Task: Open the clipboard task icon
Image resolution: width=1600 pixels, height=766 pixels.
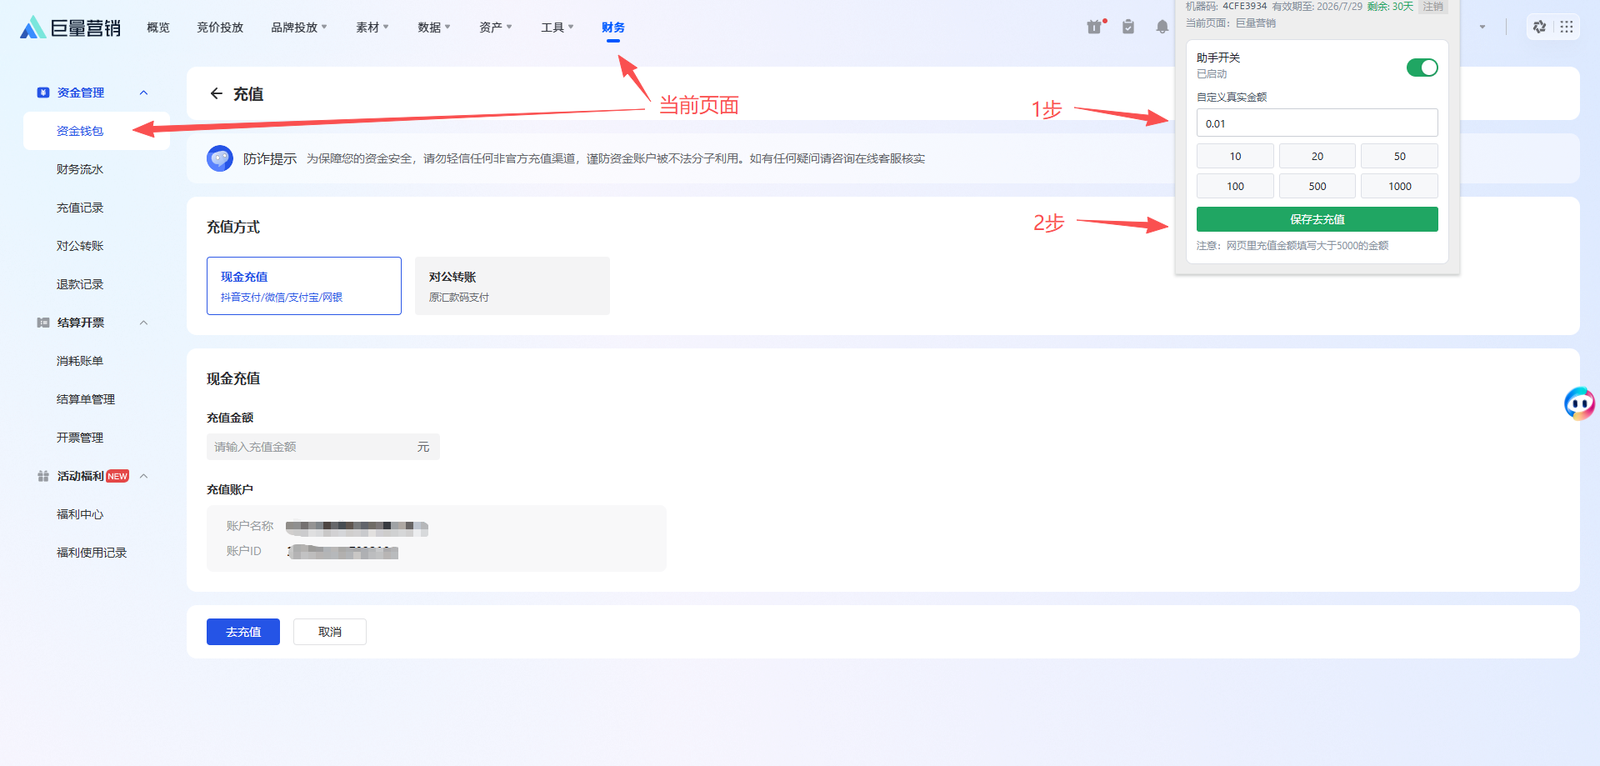Action: coord(1128,27)
